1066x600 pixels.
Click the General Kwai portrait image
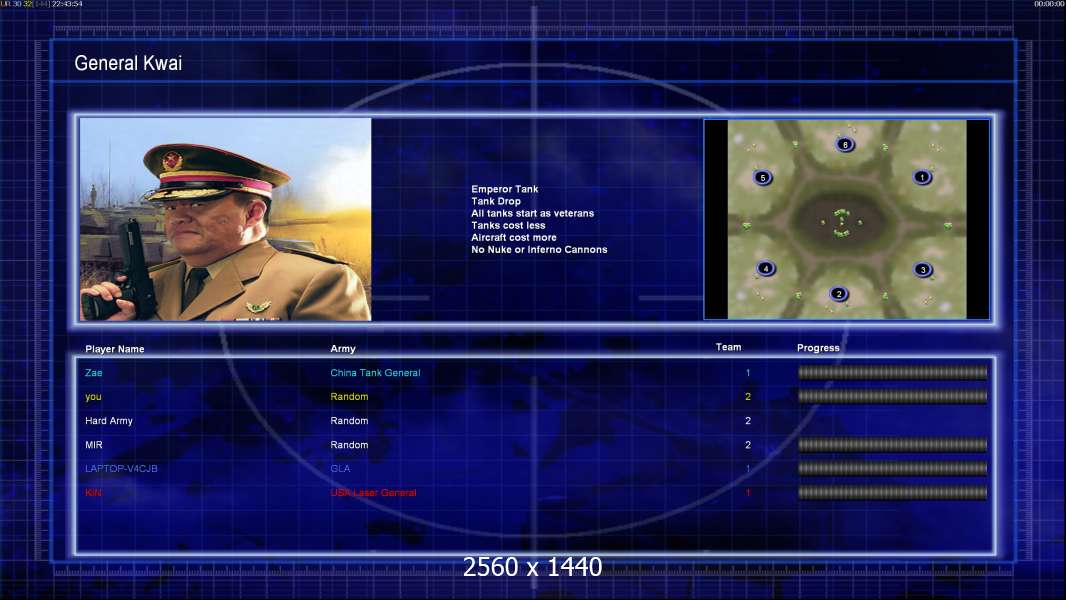click(226, 219)
